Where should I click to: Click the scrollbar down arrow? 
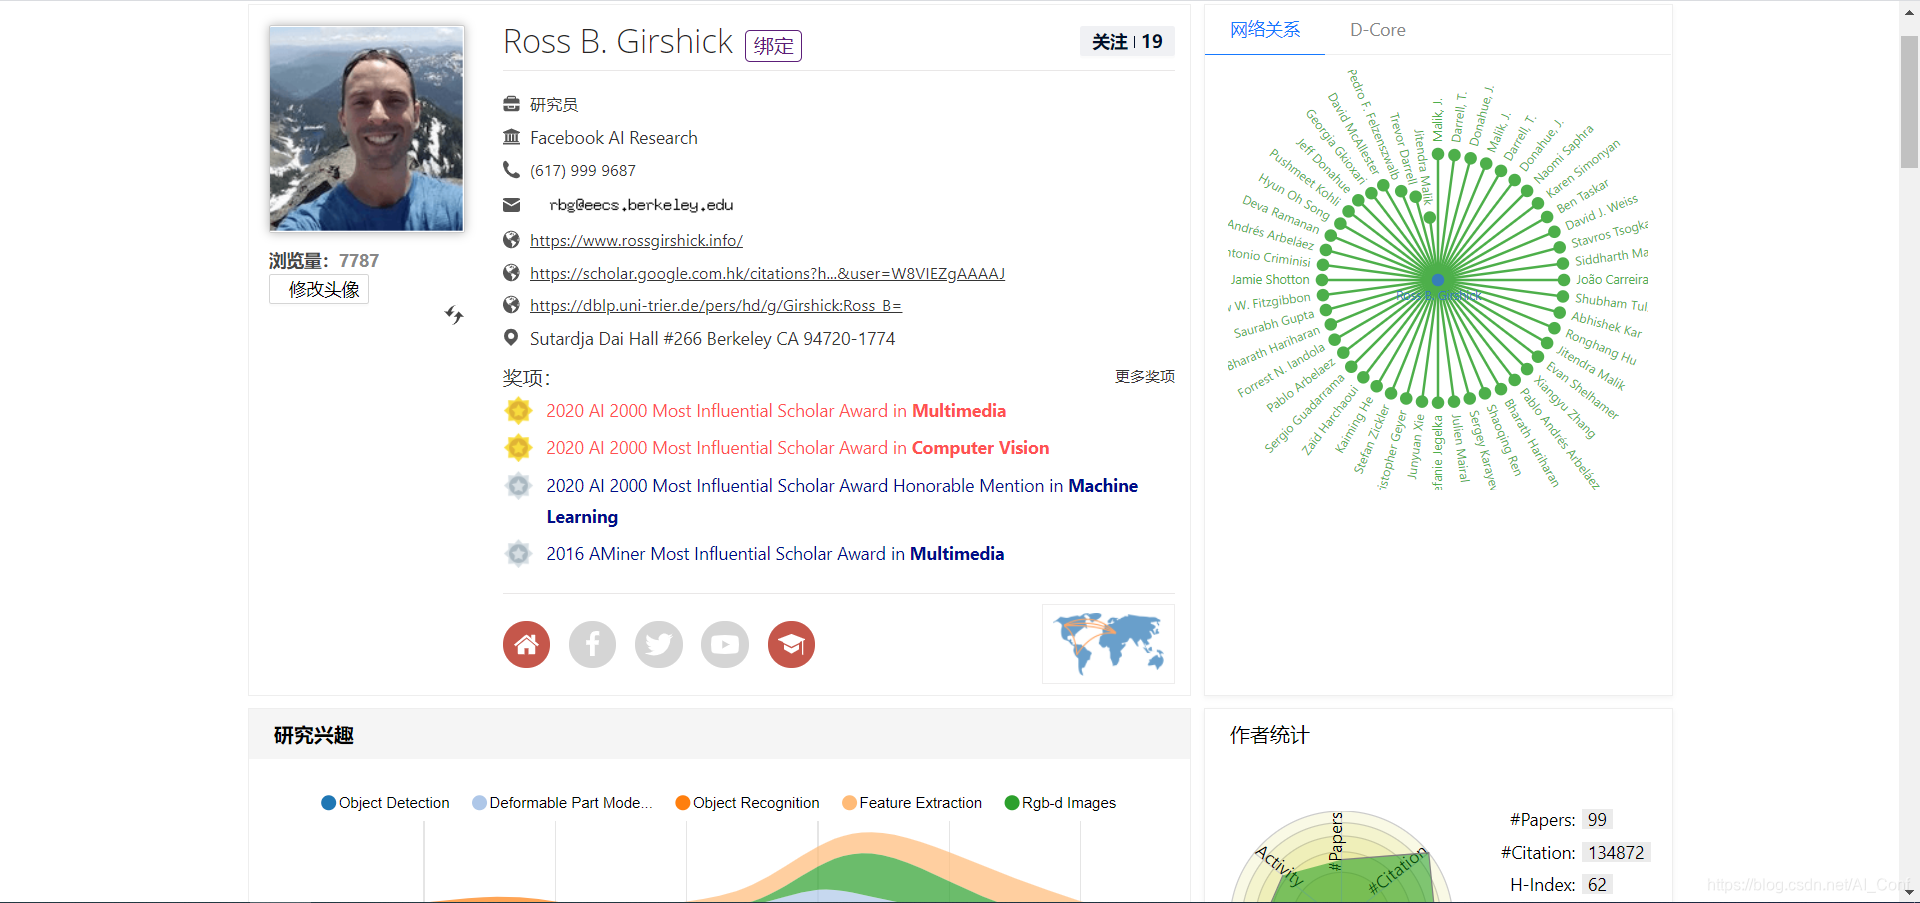pos(1909,892)
